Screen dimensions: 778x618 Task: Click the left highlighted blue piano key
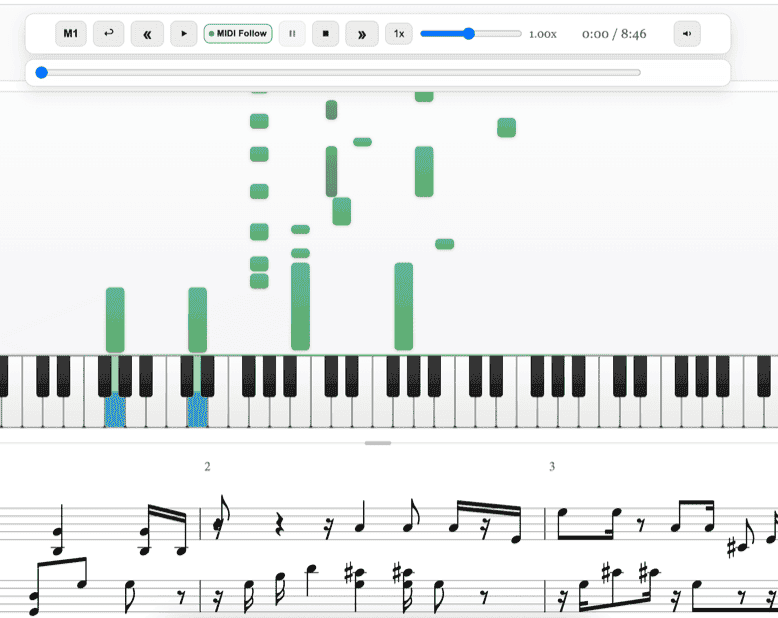pos(115,410)
